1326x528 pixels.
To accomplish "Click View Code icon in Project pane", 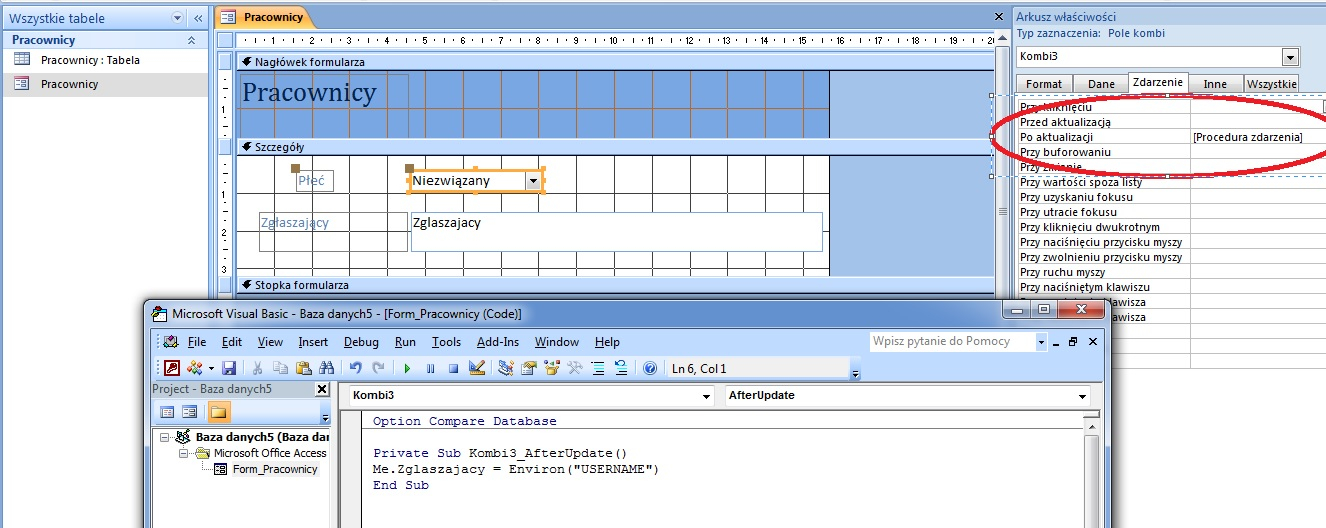I will 167,412.
